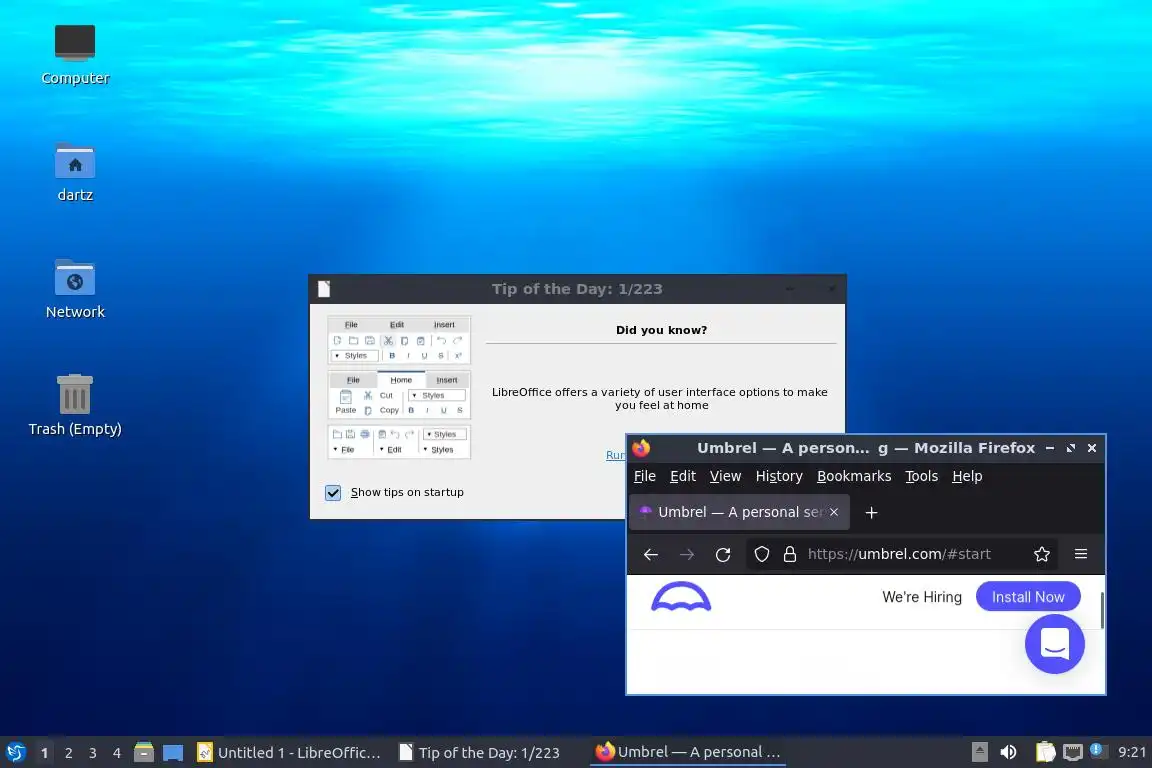Open the clipboard manager tray icon

coord(1045,752)
